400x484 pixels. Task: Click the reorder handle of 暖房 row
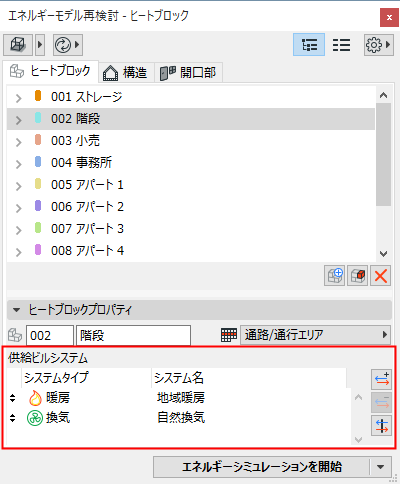[12, 398]
